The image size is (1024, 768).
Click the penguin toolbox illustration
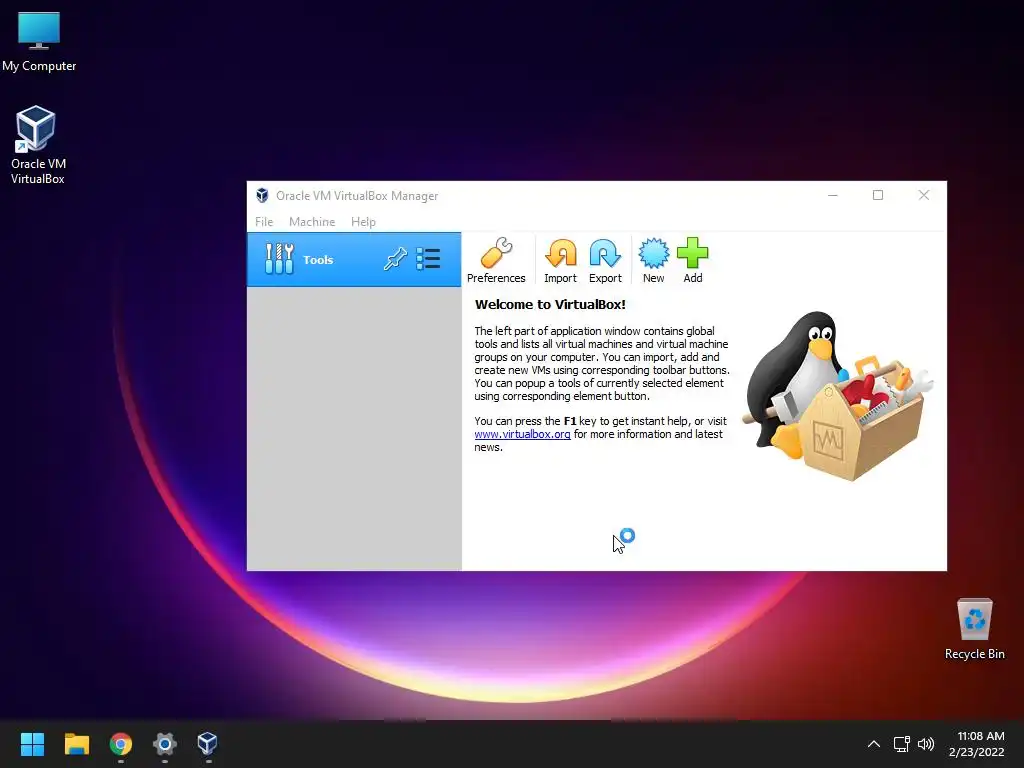(839, 396)
